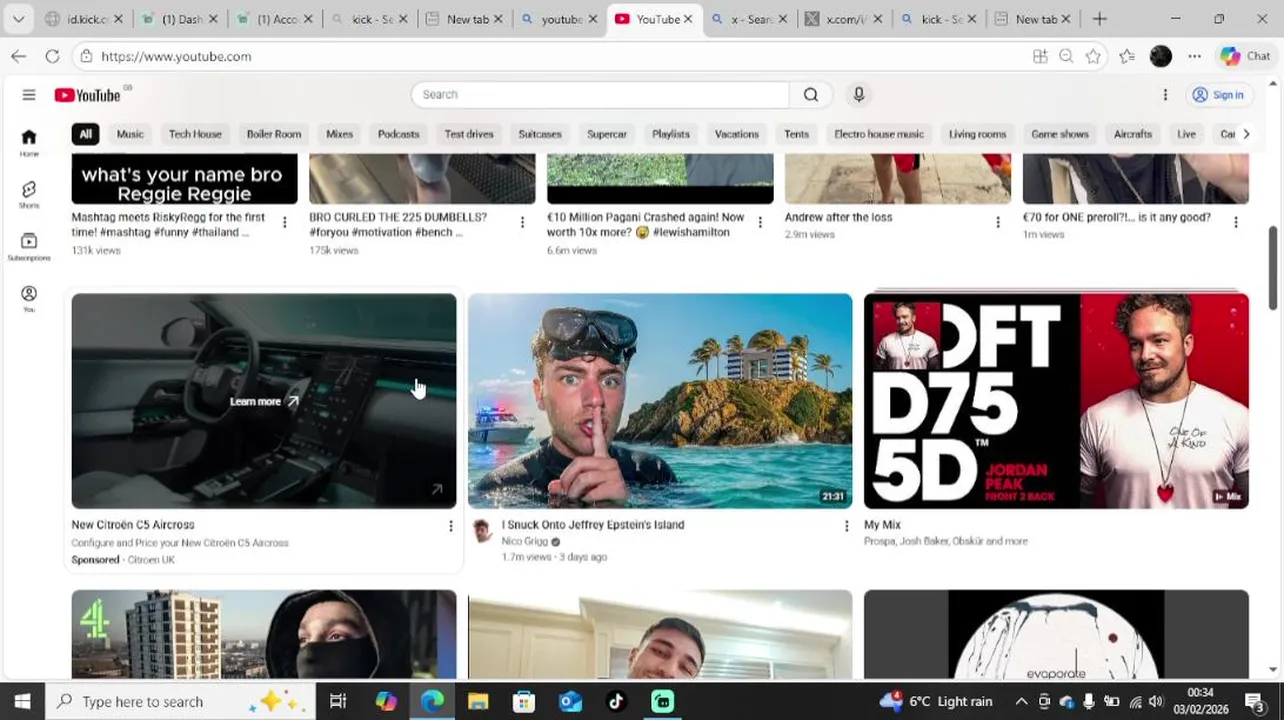Open options for BRO CURLED THE 225 DUMBELLS short
The width and height of the screenshot is (1284, 720).
(x=522, y=222)
